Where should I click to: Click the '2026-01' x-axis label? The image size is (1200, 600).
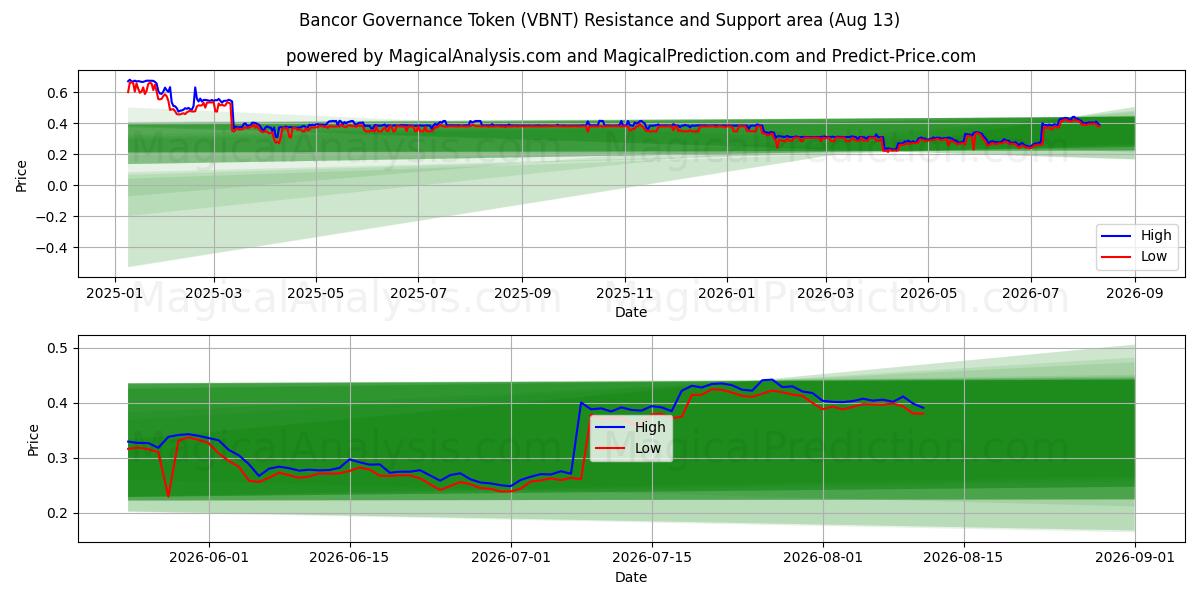pyautogui.click(x=726, y=295)
